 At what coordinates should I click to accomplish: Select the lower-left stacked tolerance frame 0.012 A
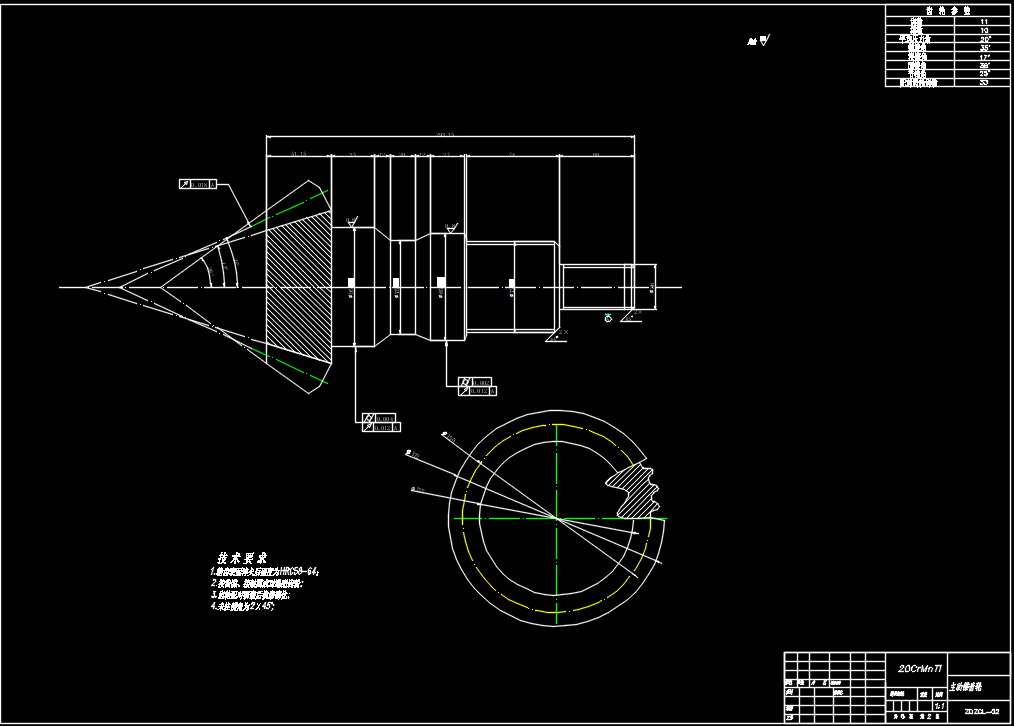(x=381, y=428)
